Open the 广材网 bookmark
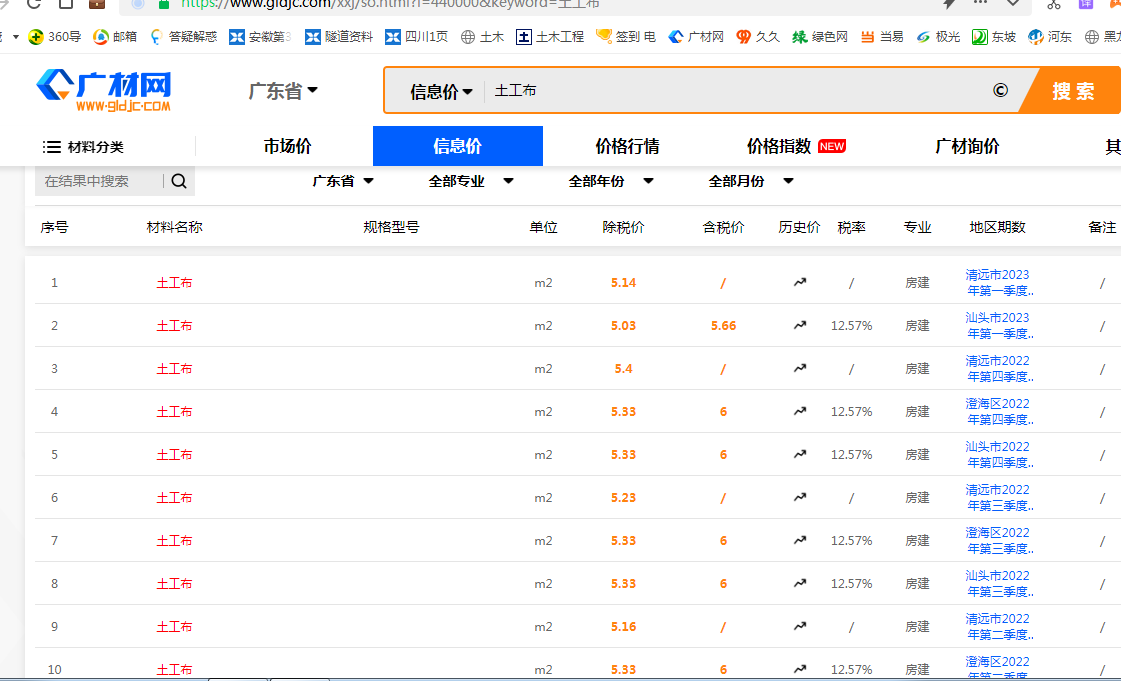This screenshot has height=681, width=1121. point(696,36)
